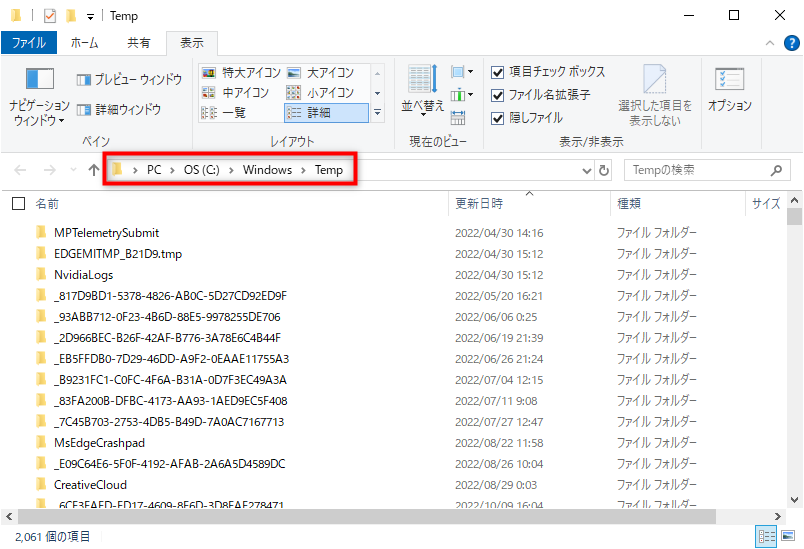This screenshot has width=804, height=549.
Task: Click the horizontal scrollbar thumb
Action: pyautogui.click(x=367, y=516)
